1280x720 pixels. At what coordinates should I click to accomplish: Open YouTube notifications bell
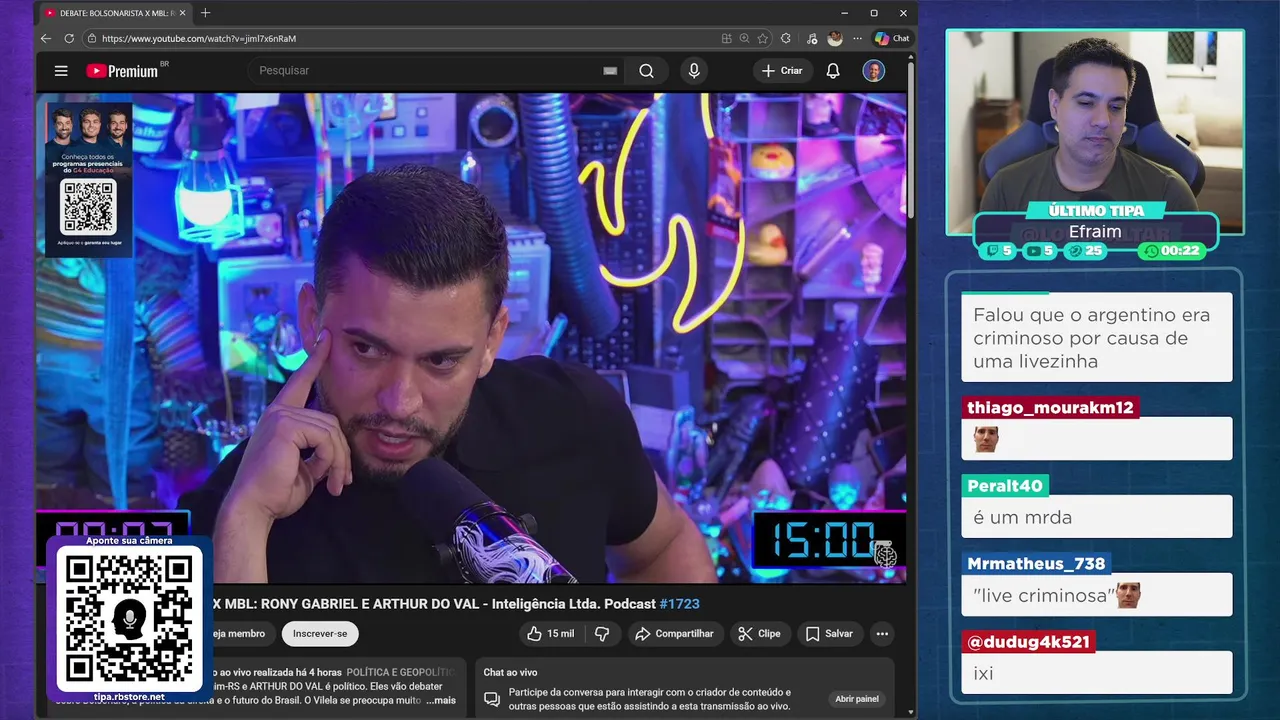pyautogui.click(x=833, y=71)
